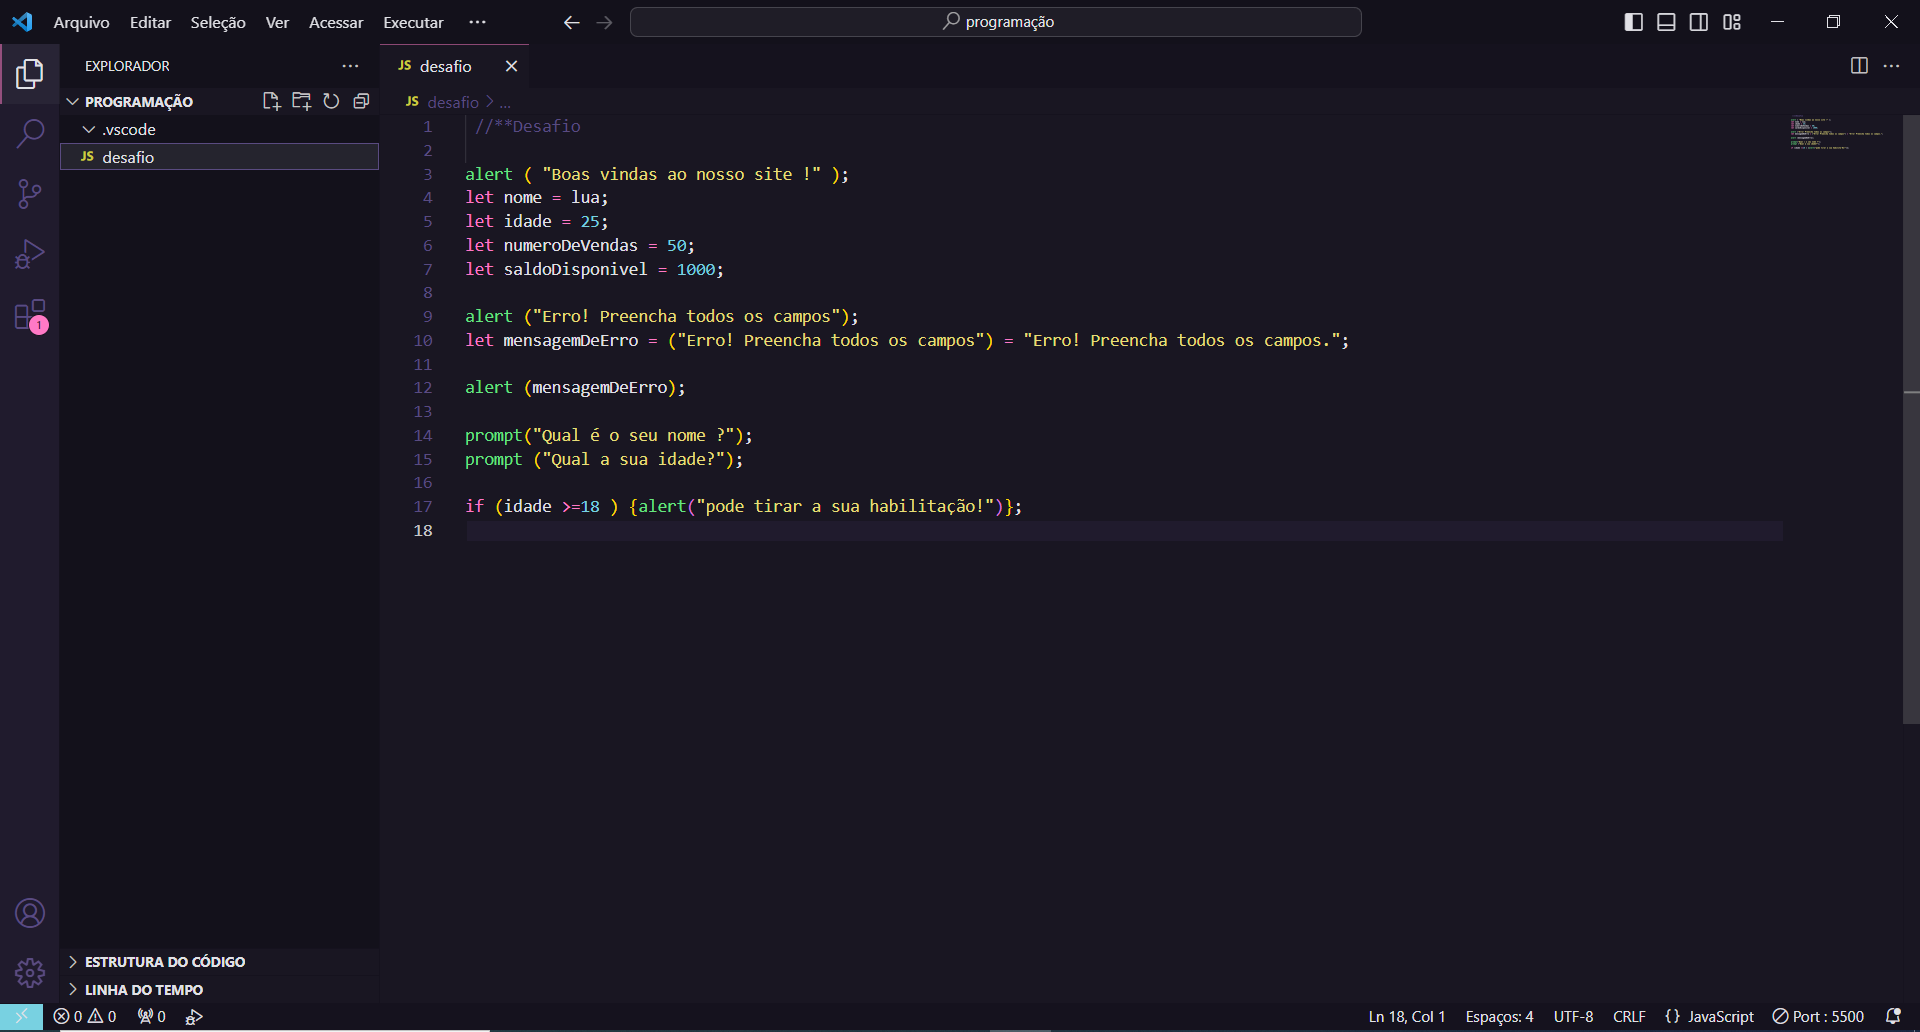Image resolution: width=1920 pixels, height=1032 pixels.
Task: Click the VS Code logo icon
Action: 22,22
